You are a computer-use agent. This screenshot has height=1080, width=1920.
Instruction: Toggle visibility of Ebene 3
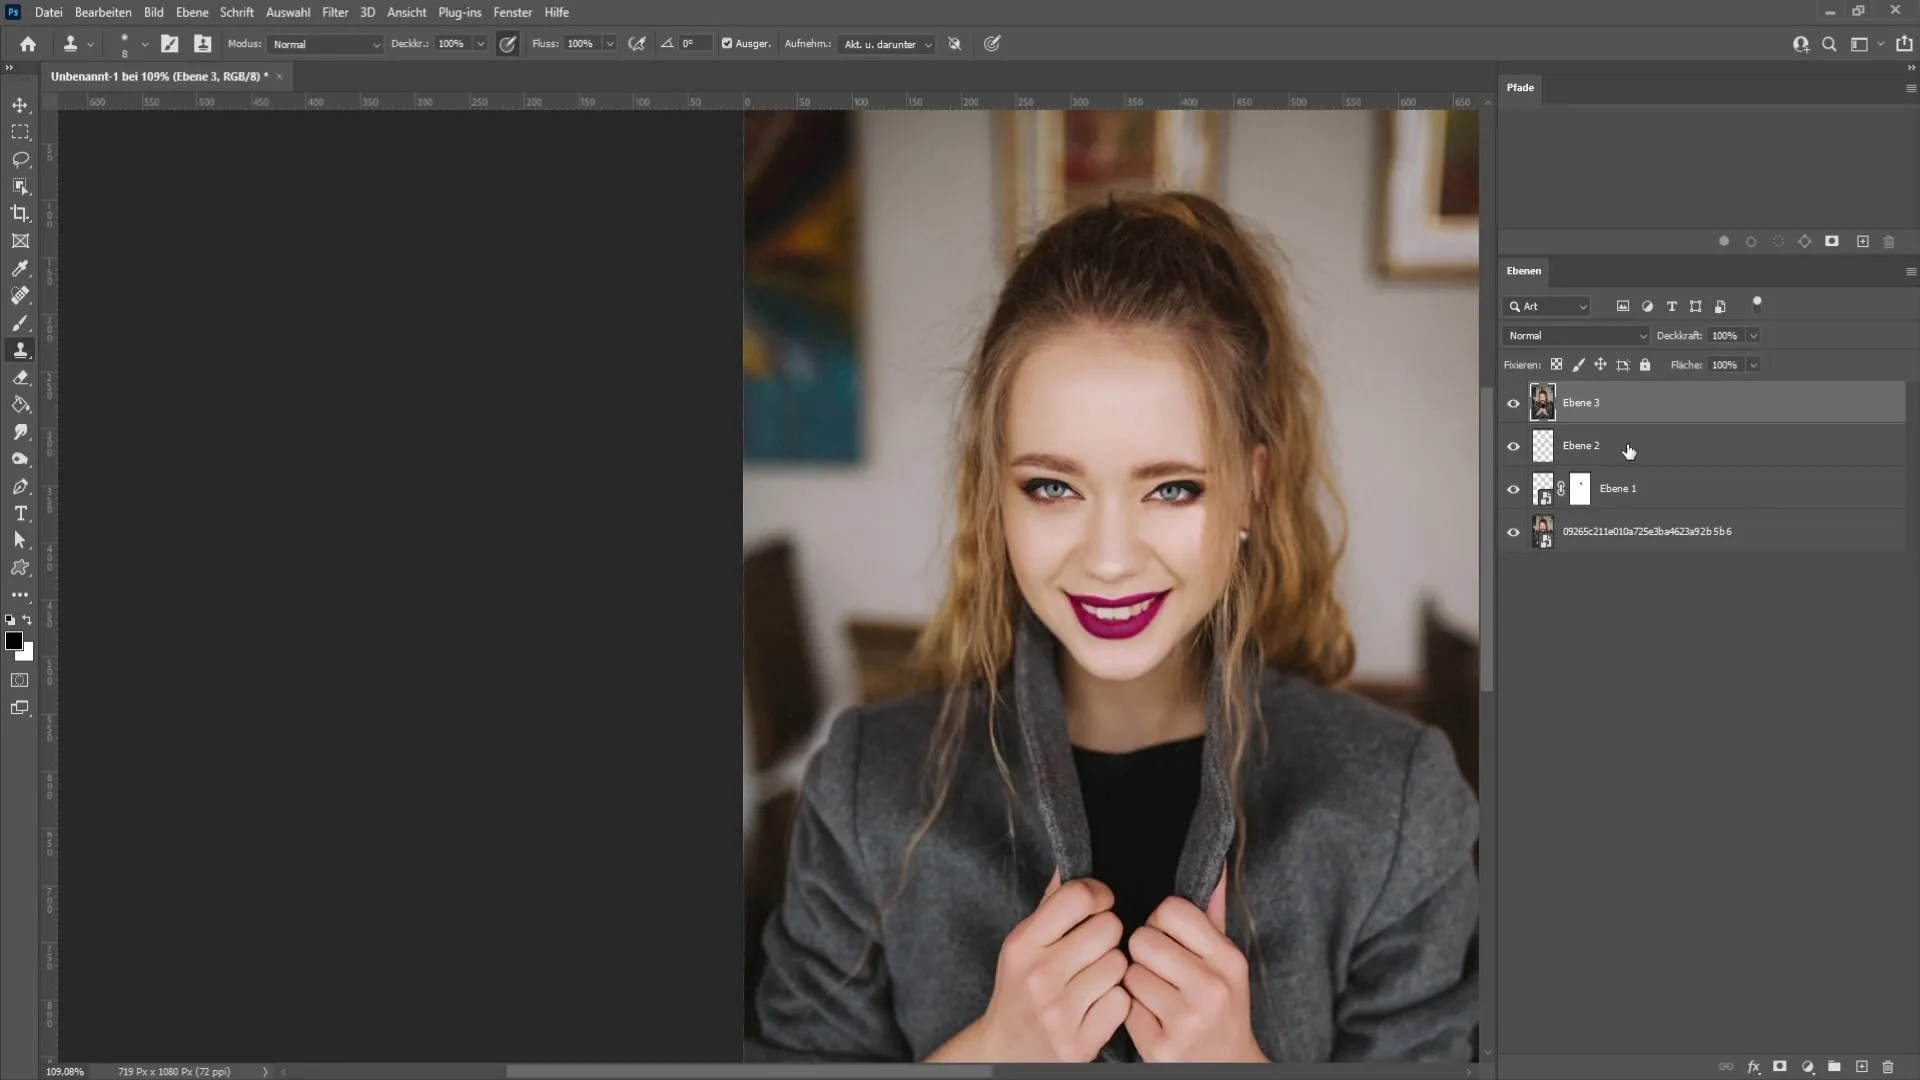(1514, 402)
